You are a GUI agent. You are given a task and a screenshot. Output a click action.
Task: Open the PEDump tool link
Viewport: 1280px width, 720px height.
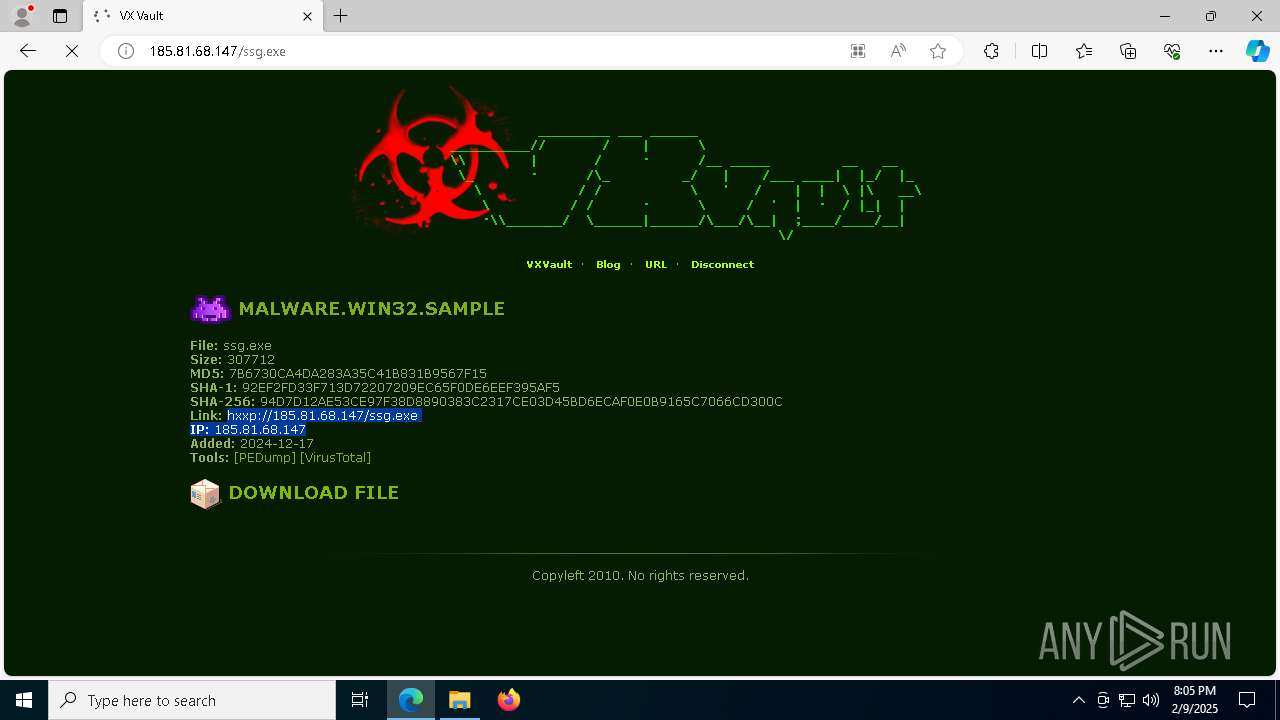click(x=265, y=457)
